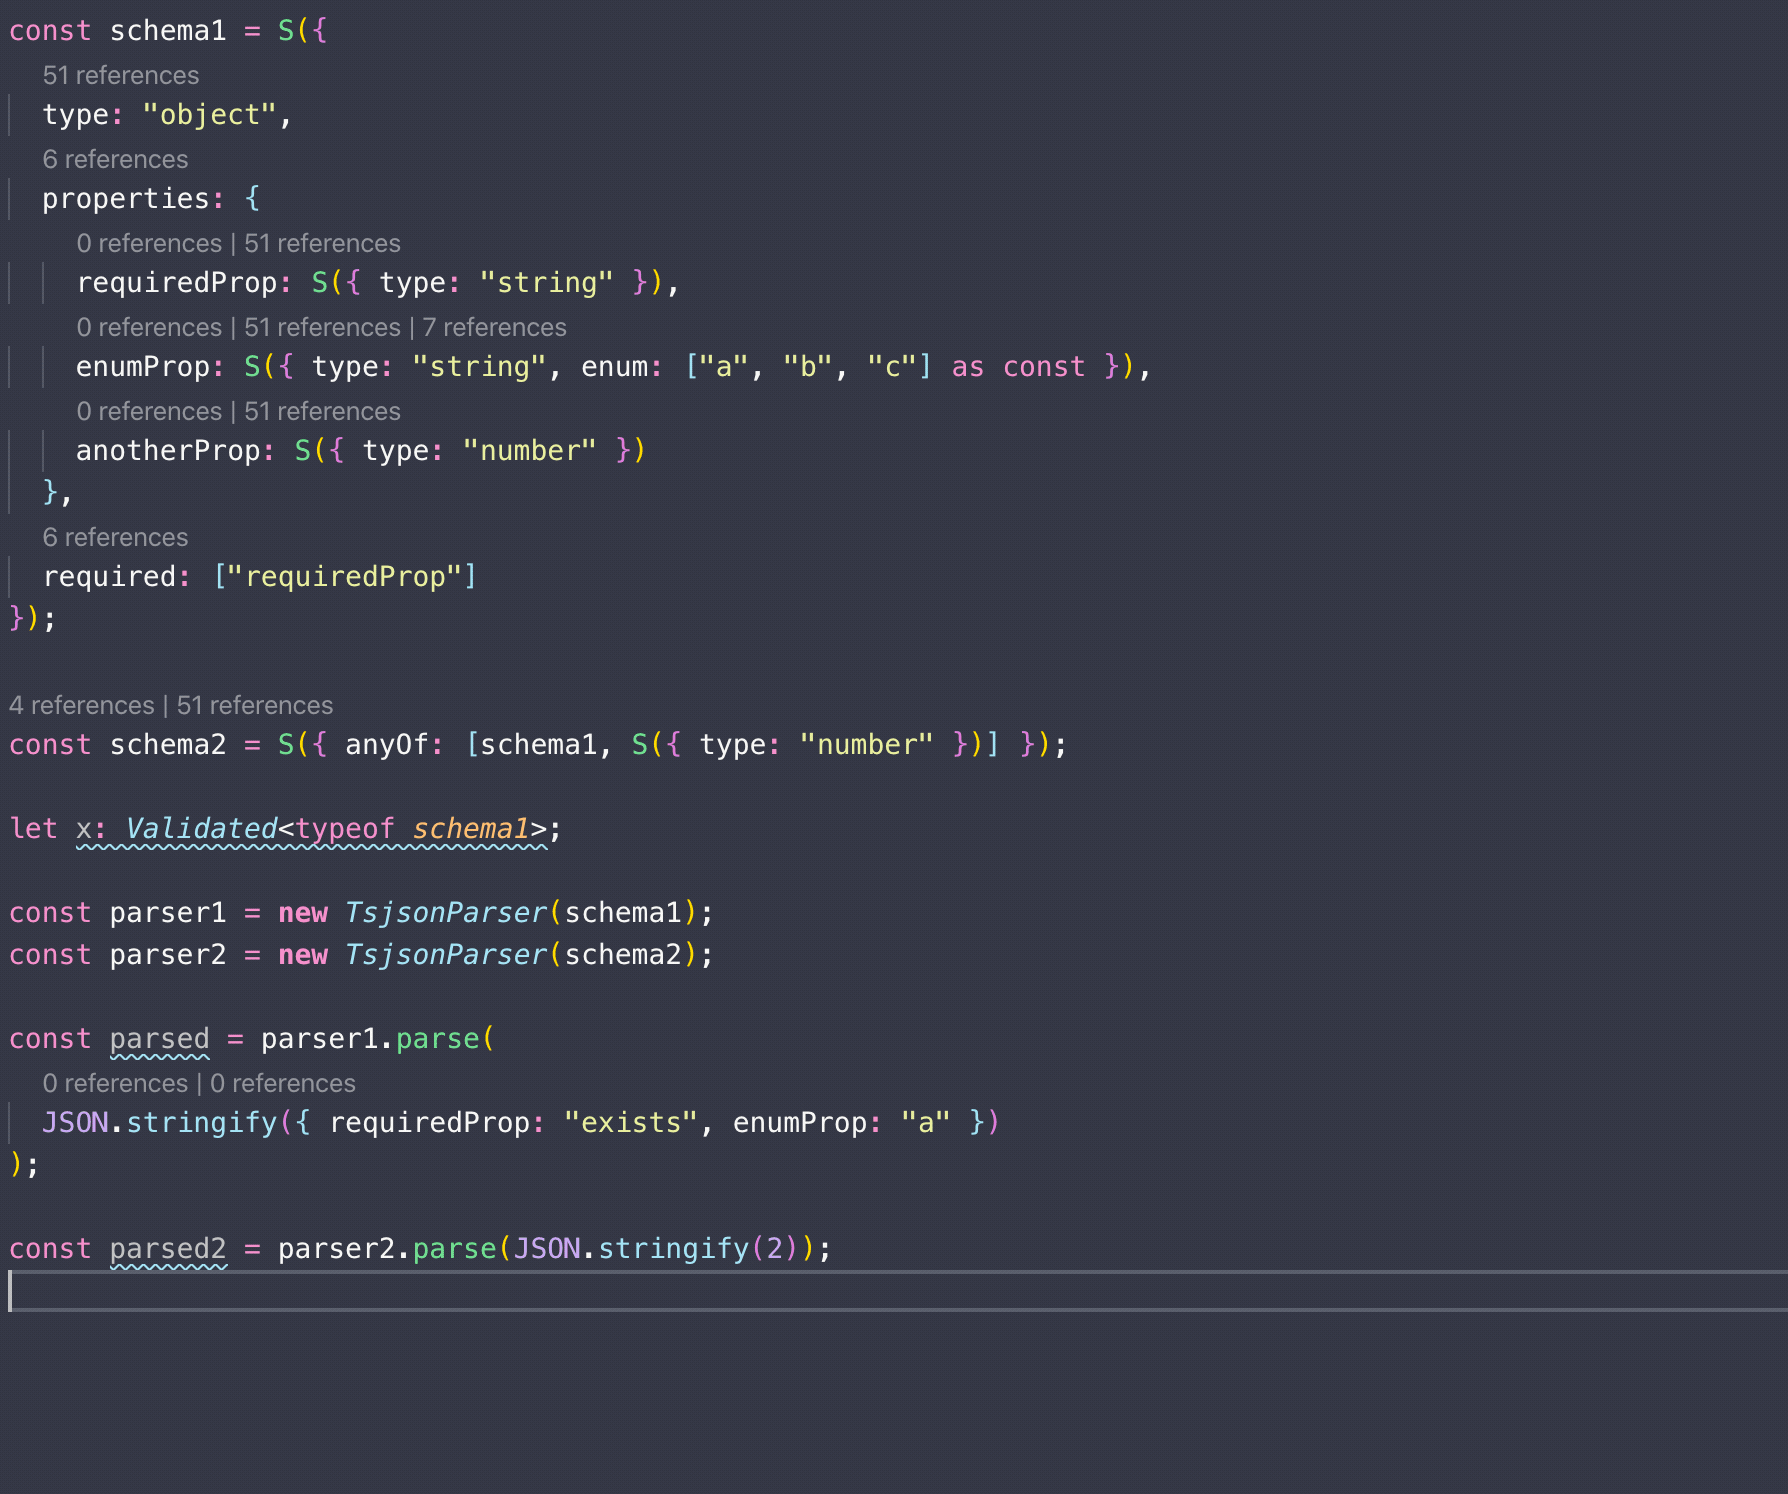Click the underlined parsed variable name
This screenshot has height=1494, width=1788.
pos(158,1038)
